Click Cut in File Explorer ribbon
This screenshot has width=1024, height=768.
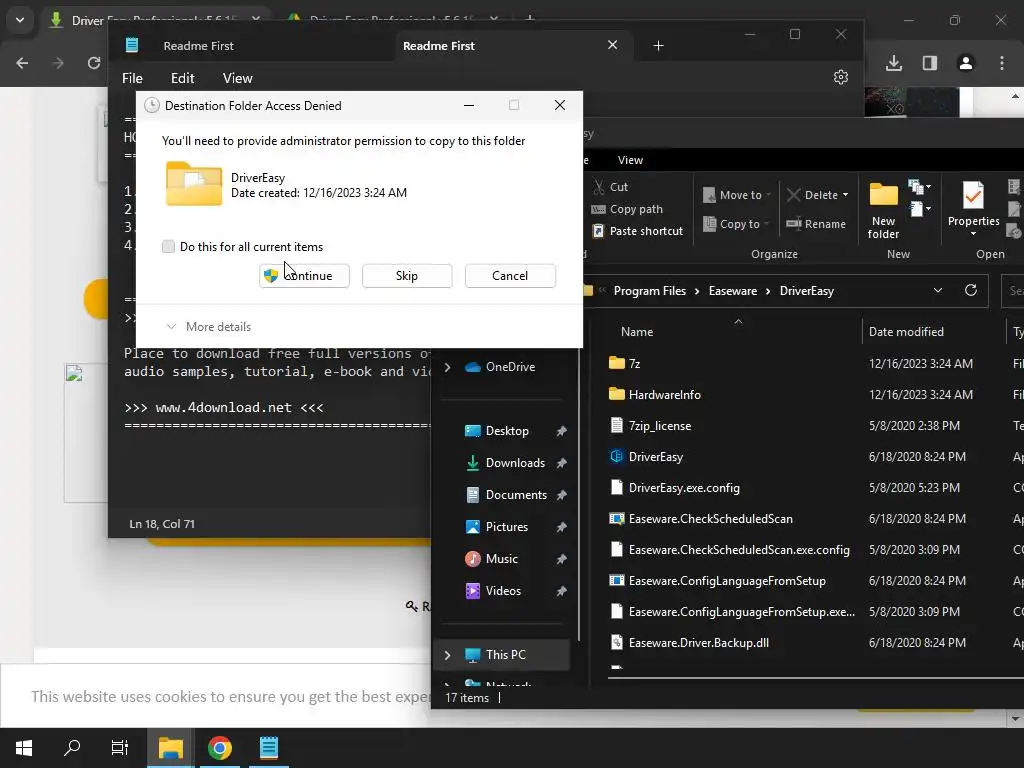[x=611, y=187]
